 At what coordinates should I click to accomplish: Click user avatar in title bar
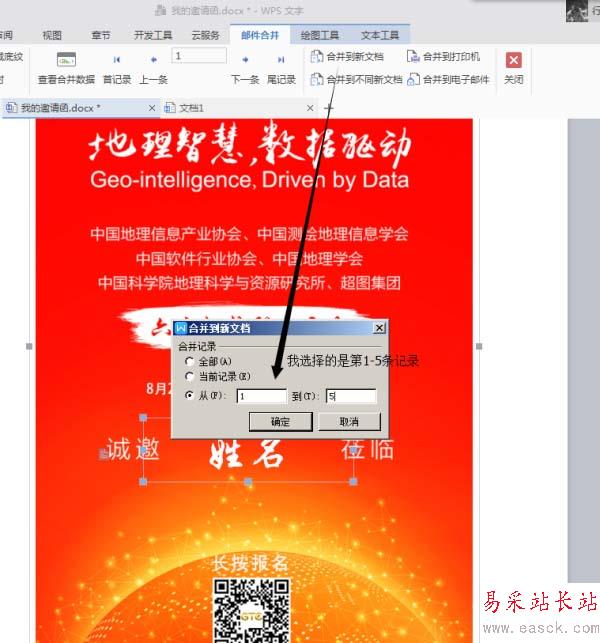tap(577, 10)
